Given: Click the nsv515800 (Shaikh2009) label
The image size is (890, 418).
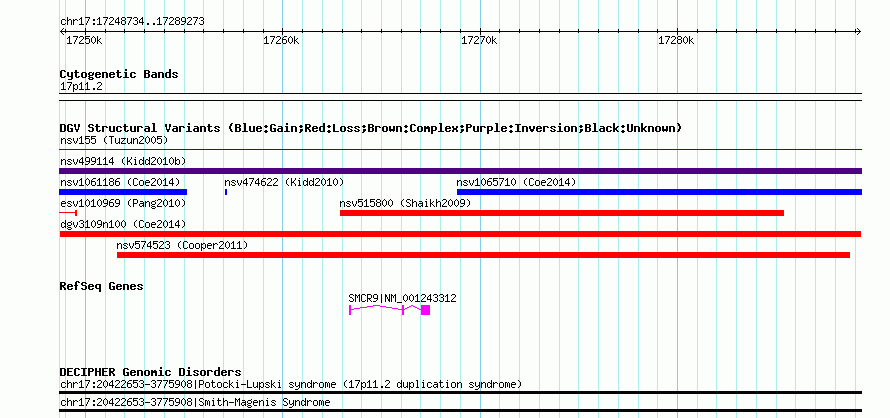Looking at the screenshot, I should pos(405,203).
